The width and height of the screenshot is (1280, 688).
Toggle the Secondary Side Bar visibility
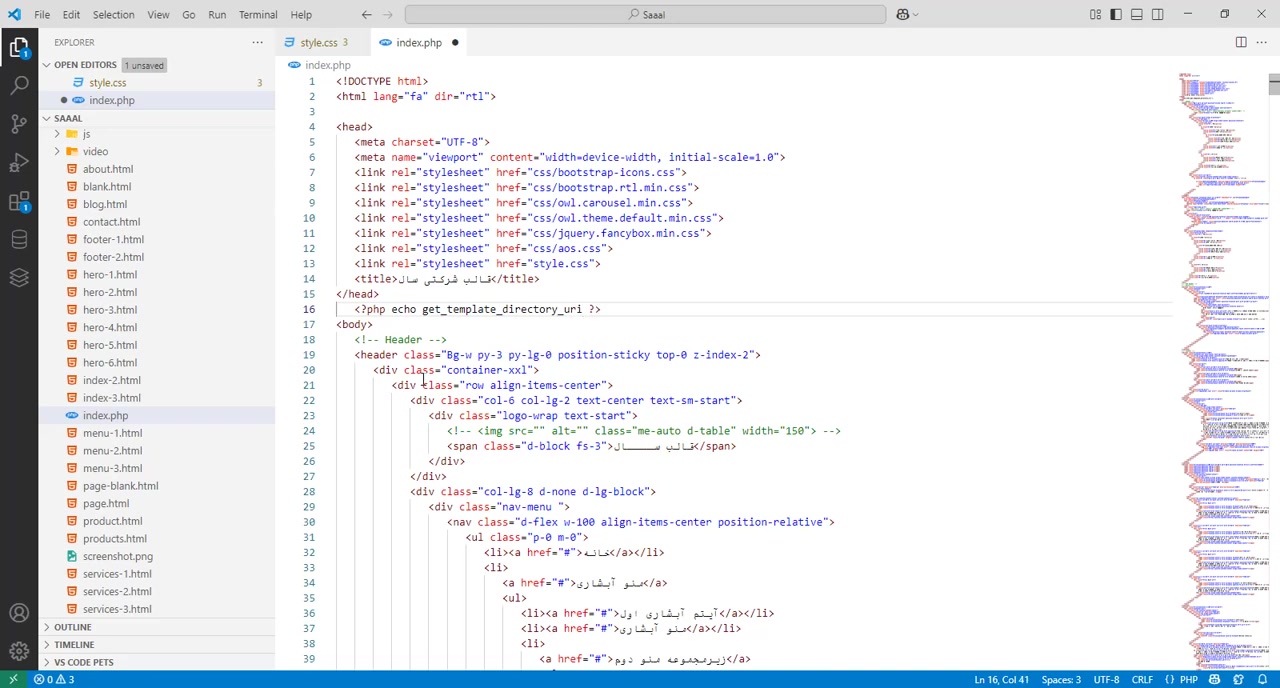tap(1157, 14)
